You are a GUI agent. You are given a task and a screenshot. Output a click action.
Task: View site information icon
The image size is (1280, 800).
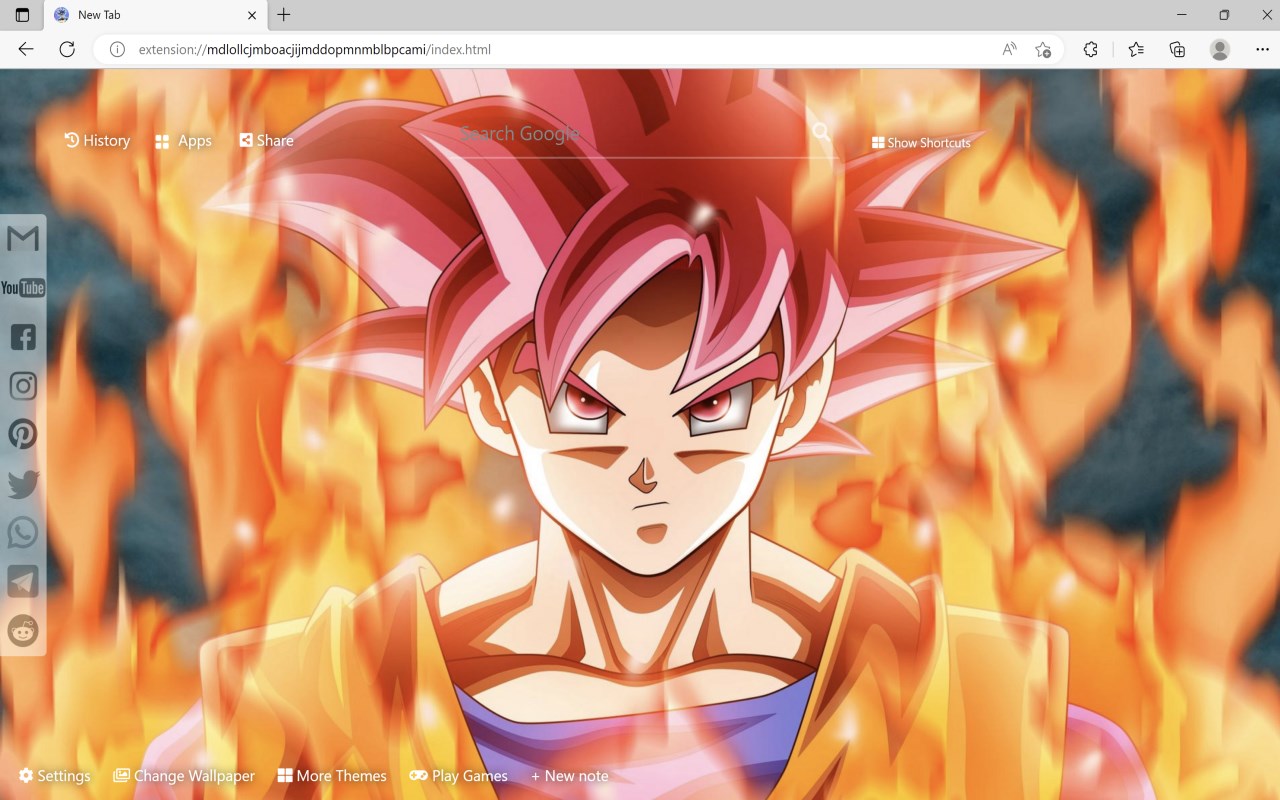click(117, 49)
